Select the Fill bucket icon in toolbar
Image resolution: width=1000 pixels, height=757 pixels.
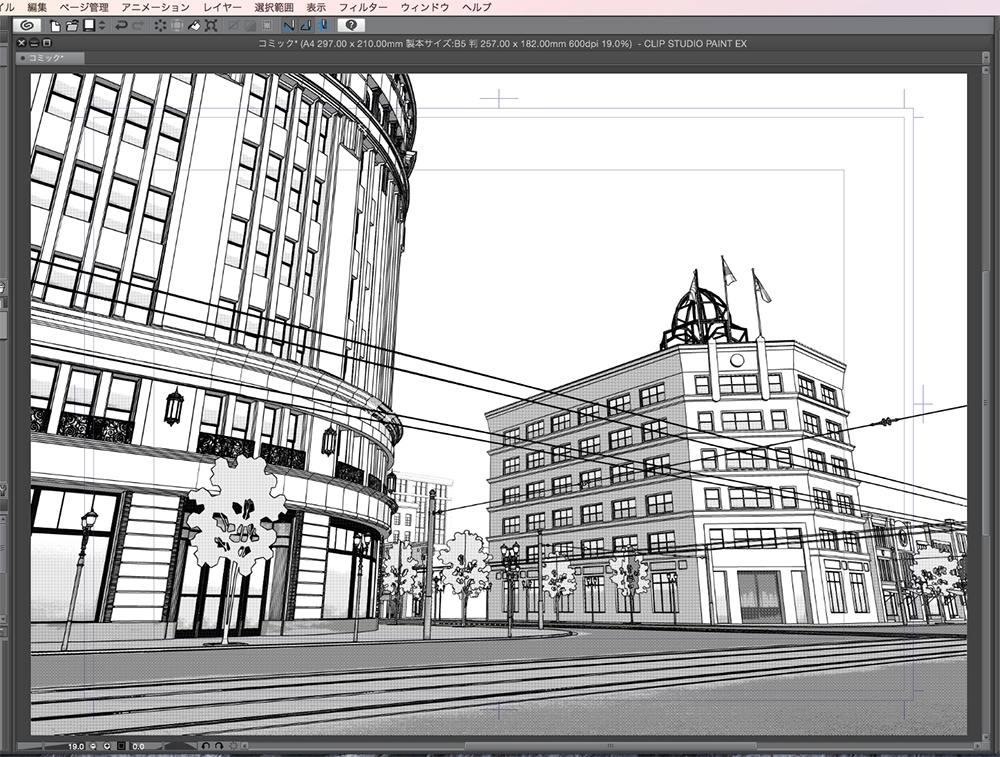(194, 25)
